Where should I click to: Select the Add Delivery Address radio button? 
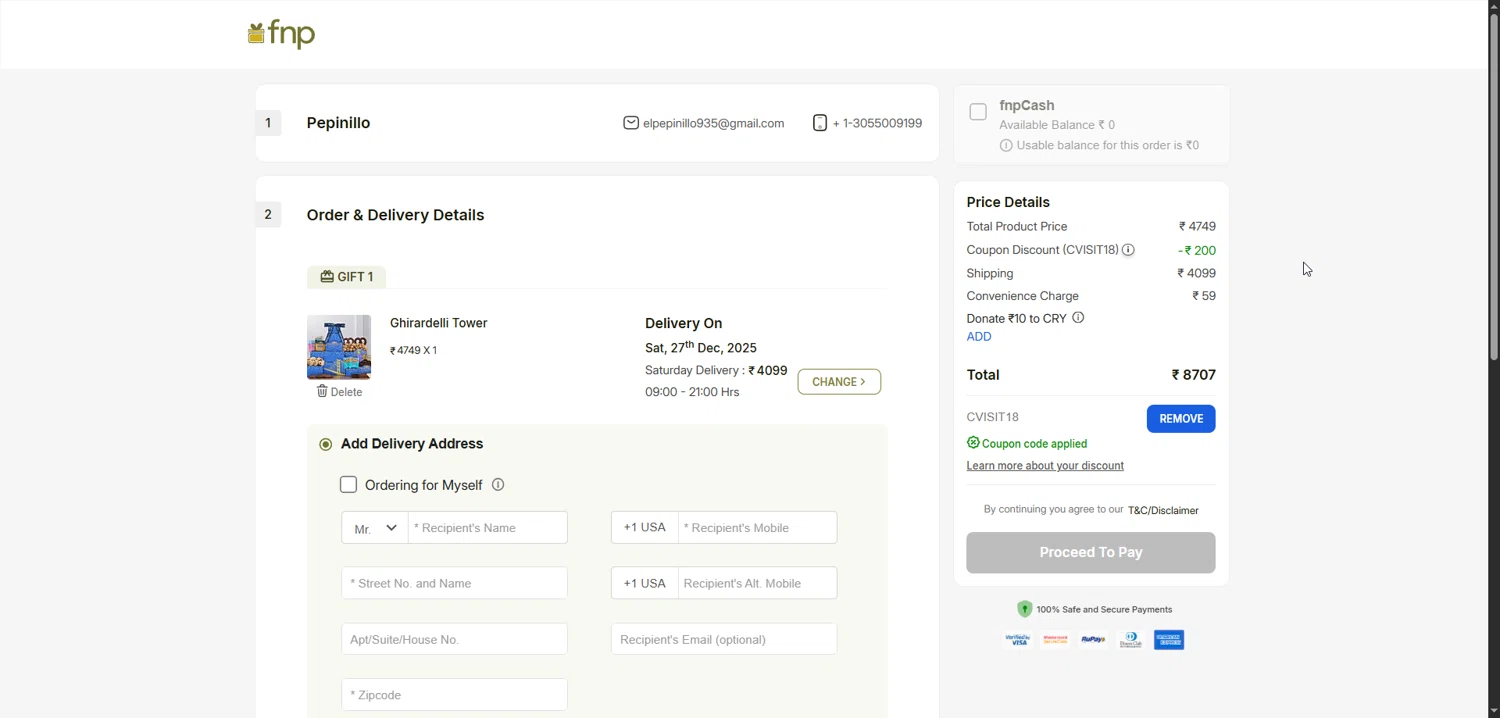point(326,444)
